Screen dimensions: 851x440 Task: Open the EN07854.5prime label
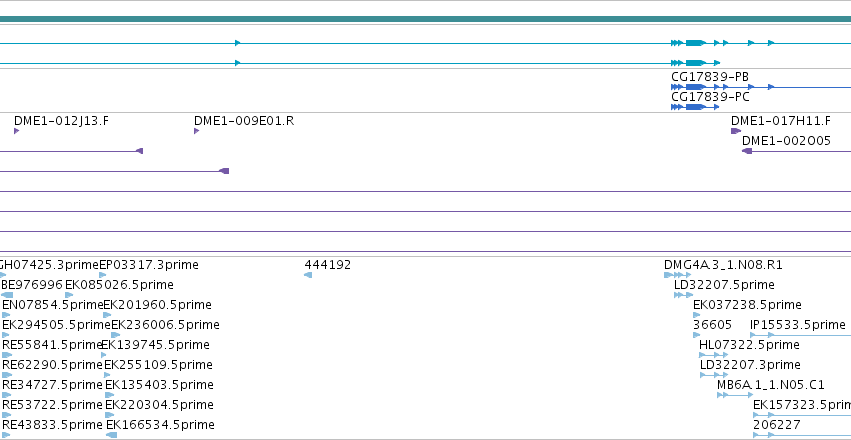click(53, 305)
